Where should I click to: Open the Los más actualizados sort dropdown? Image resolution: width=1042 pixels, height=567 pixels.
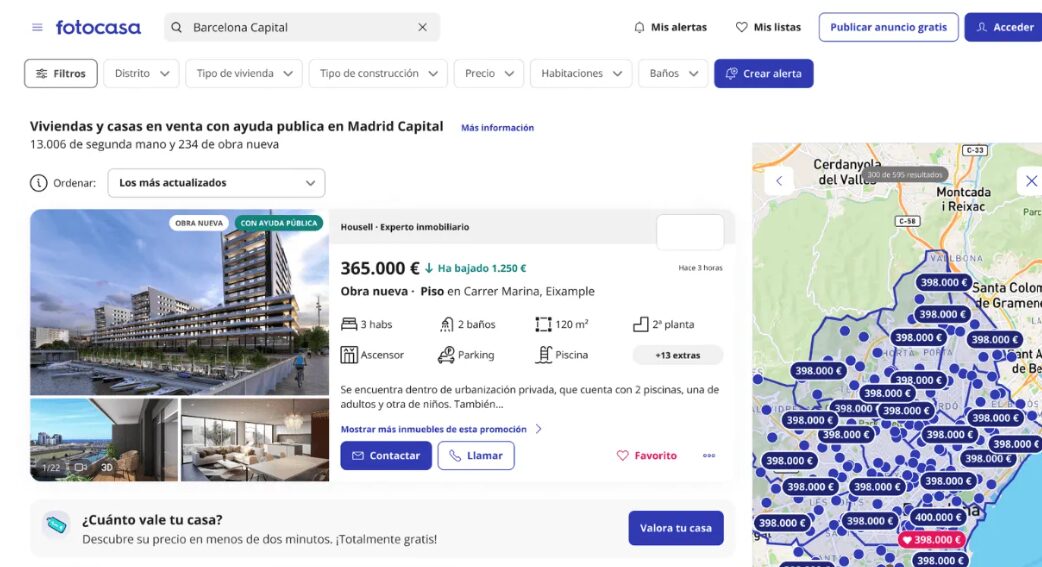pyautogui.click(x=216, y=183)
